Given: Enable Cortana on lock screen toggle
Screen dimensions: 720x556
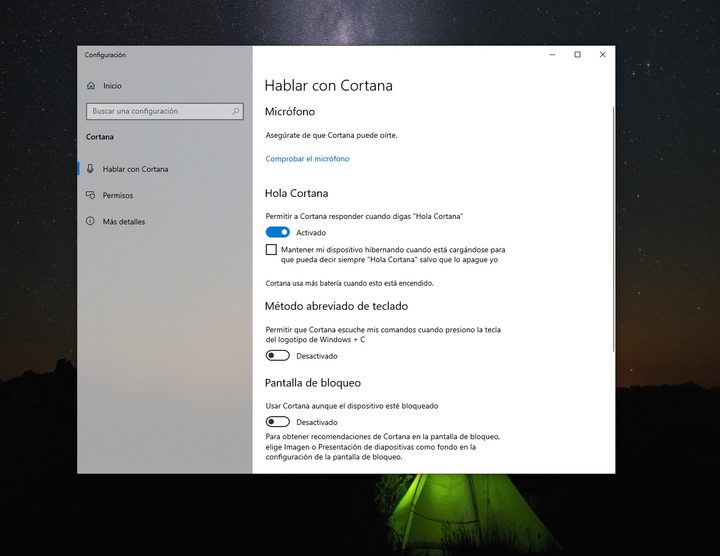Looking at the screenshot, I should click(x=277, y=422).
